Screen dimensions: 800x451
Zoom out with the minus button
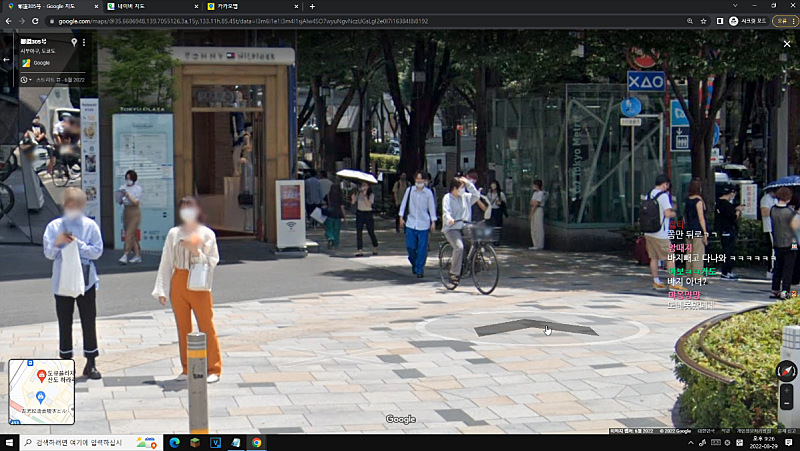click(x=787, y=402)
